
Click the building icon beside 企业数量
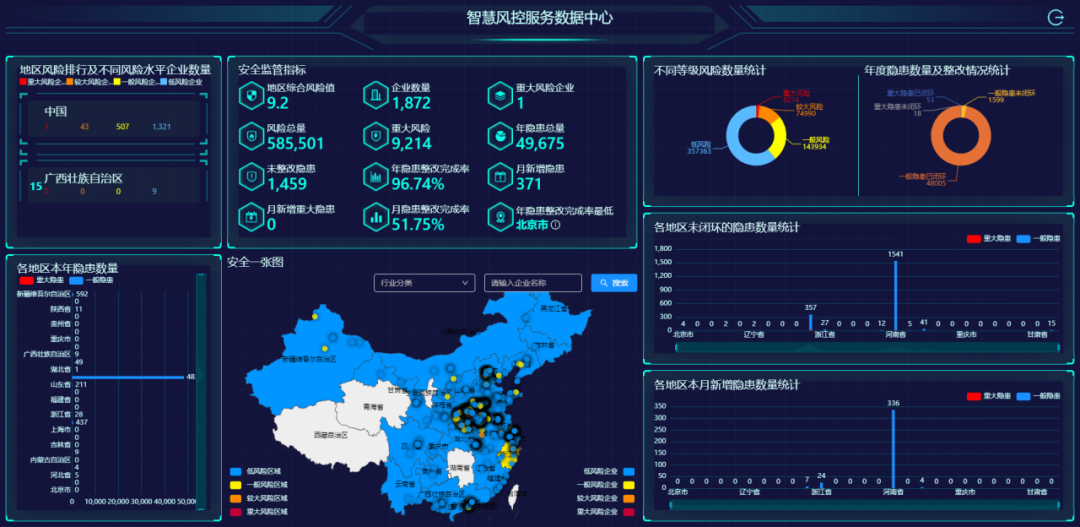[375, 96]
